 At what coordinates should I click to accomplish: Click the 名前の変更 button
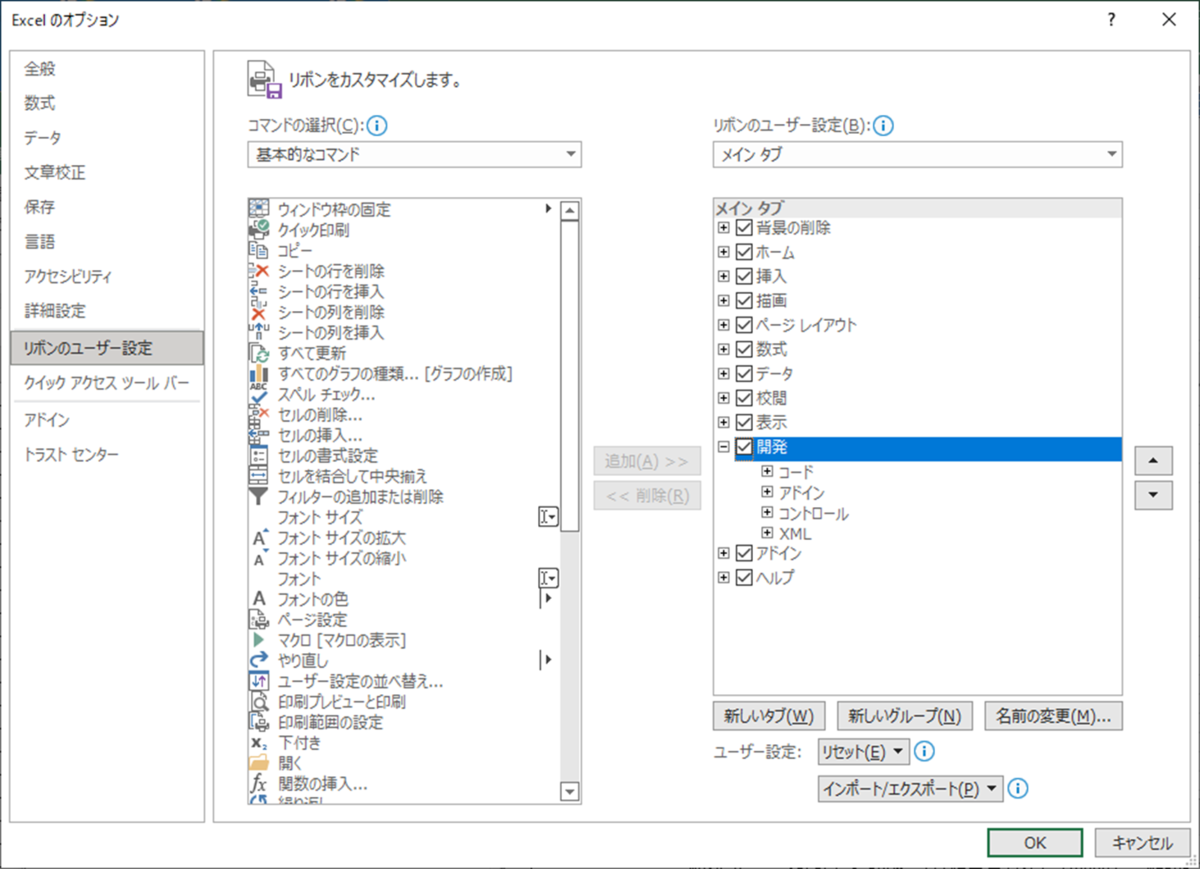click(x=1054, y=716)
